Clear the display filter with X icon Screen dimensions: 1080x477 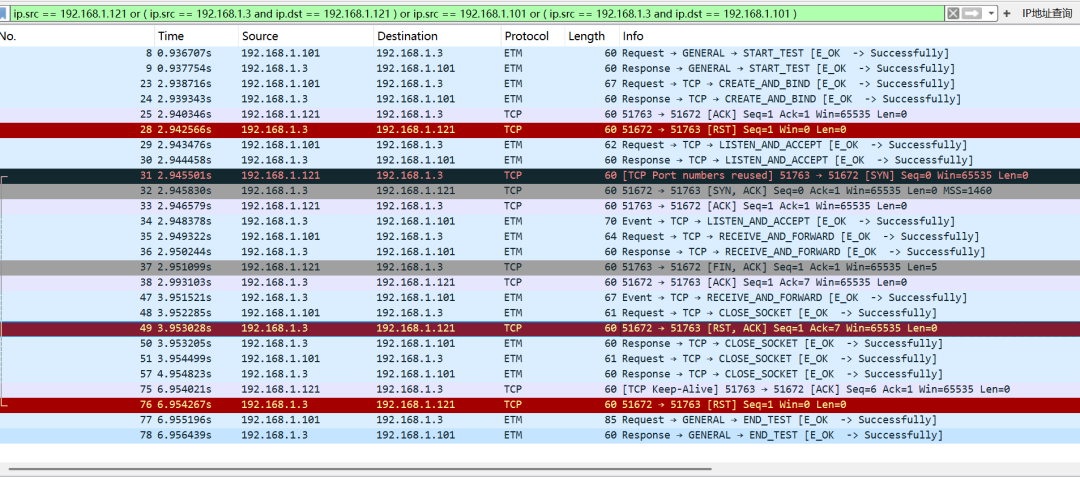(x=953, y=13)
